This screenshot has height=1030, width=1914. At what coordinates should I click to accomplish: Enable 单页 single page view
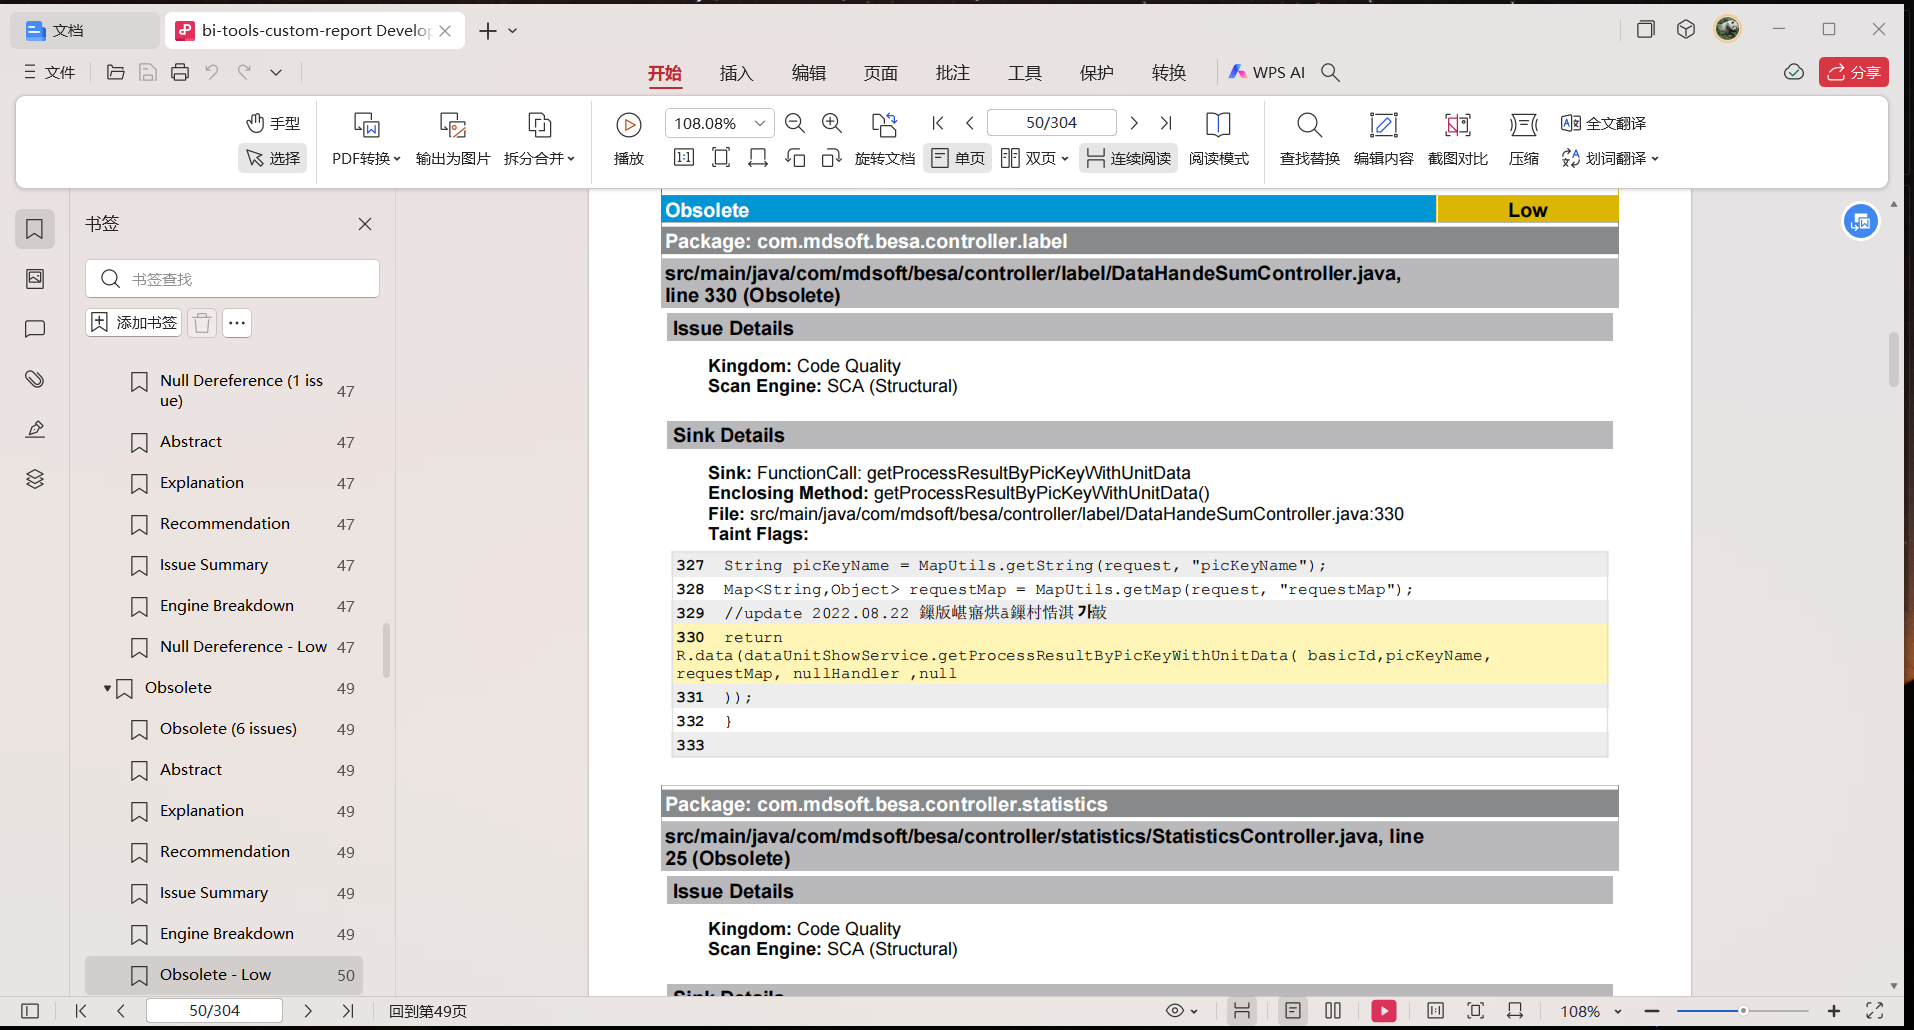(x=957, y=158)
